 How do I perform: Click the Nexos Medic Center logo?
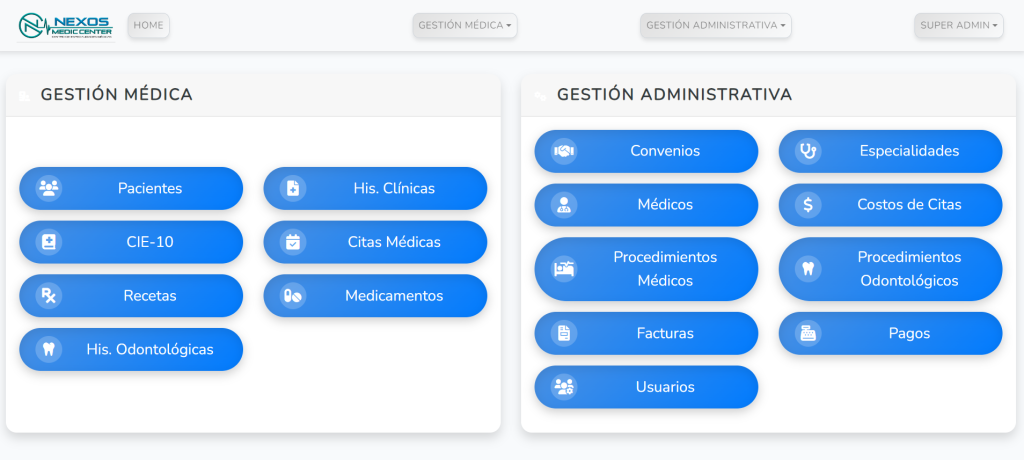(x=66, y=26)
